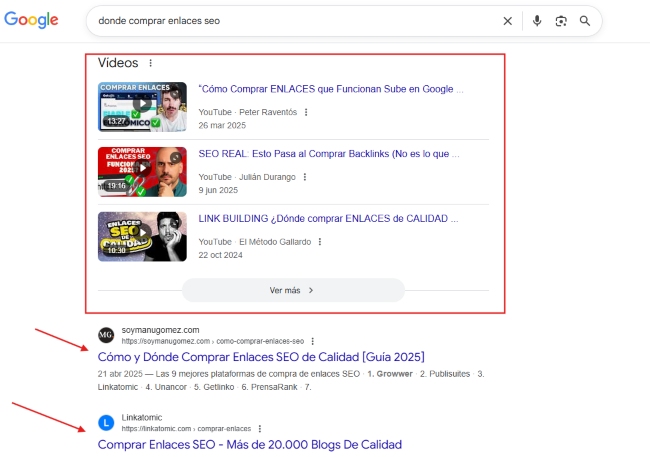Click the Linkatomic L favicon
The height and width of the screenshot is (457, 650).
point(106,423)
